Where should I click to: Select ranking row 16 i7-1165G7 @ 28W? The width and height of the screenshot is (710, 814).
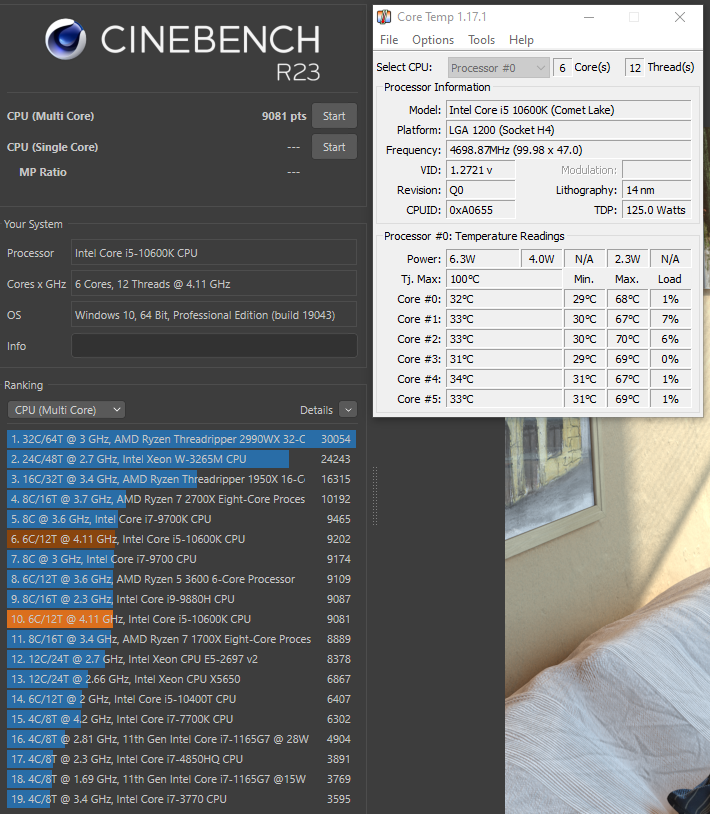(x=182, y=739)
